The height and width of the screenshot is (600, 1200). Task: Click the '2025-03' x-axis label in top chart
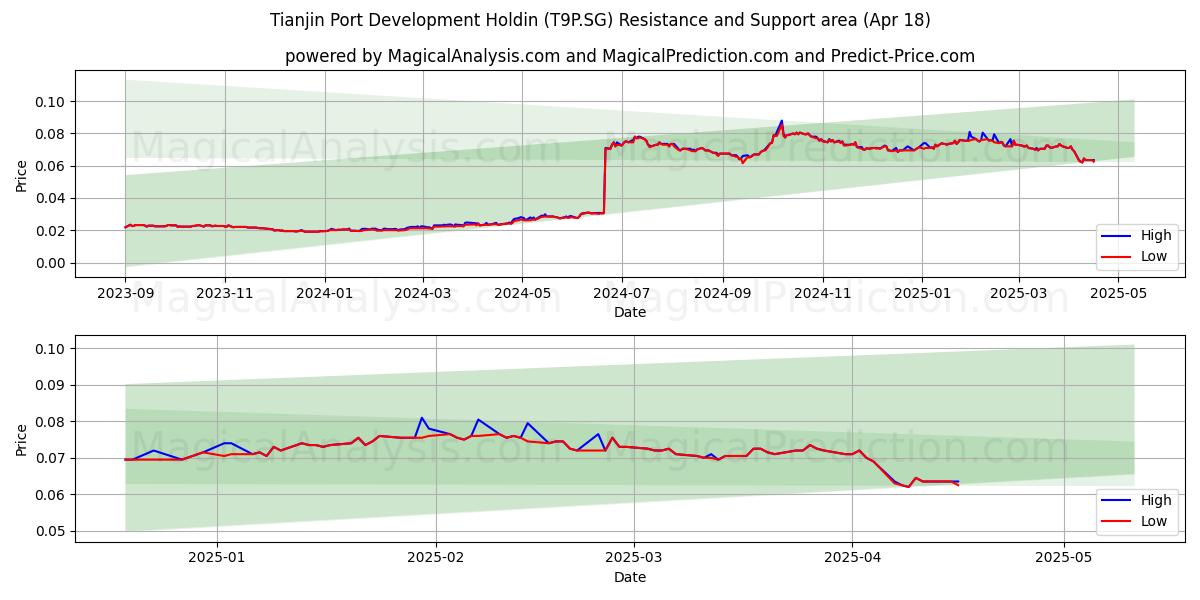tap(1019, 295)
